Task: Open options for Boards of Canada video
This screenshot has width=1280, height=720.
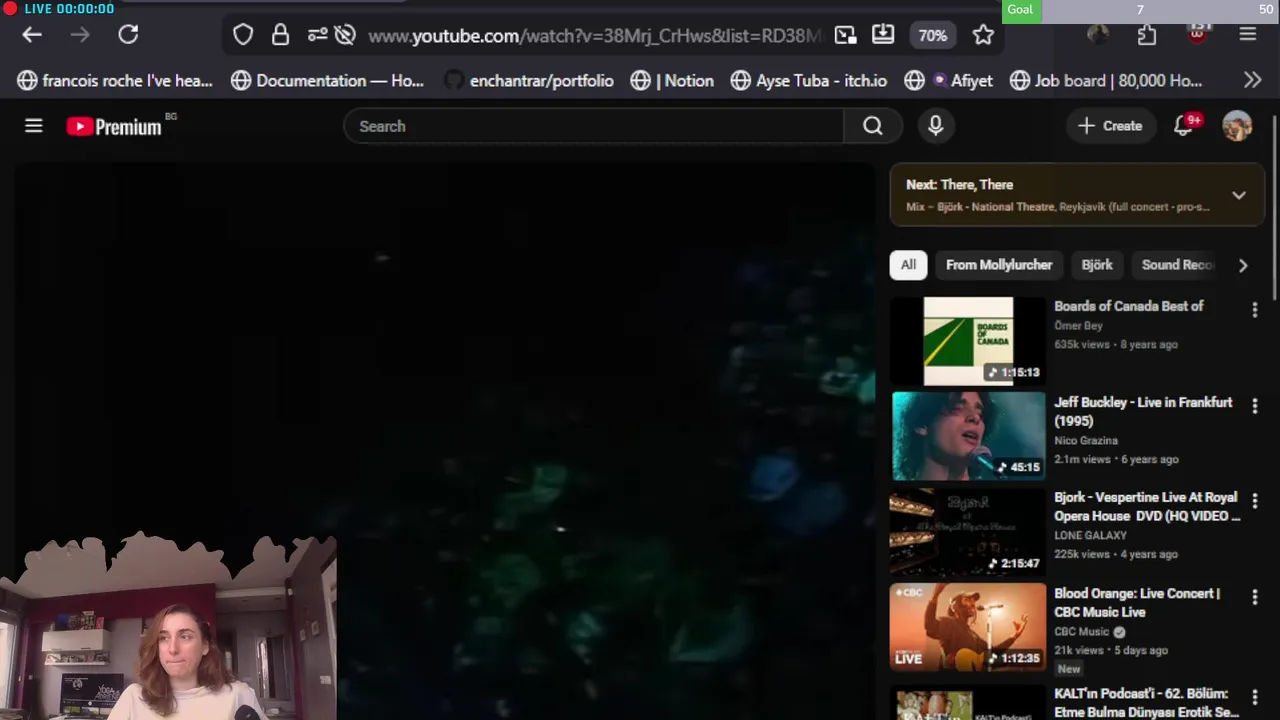Action: 1255,311
